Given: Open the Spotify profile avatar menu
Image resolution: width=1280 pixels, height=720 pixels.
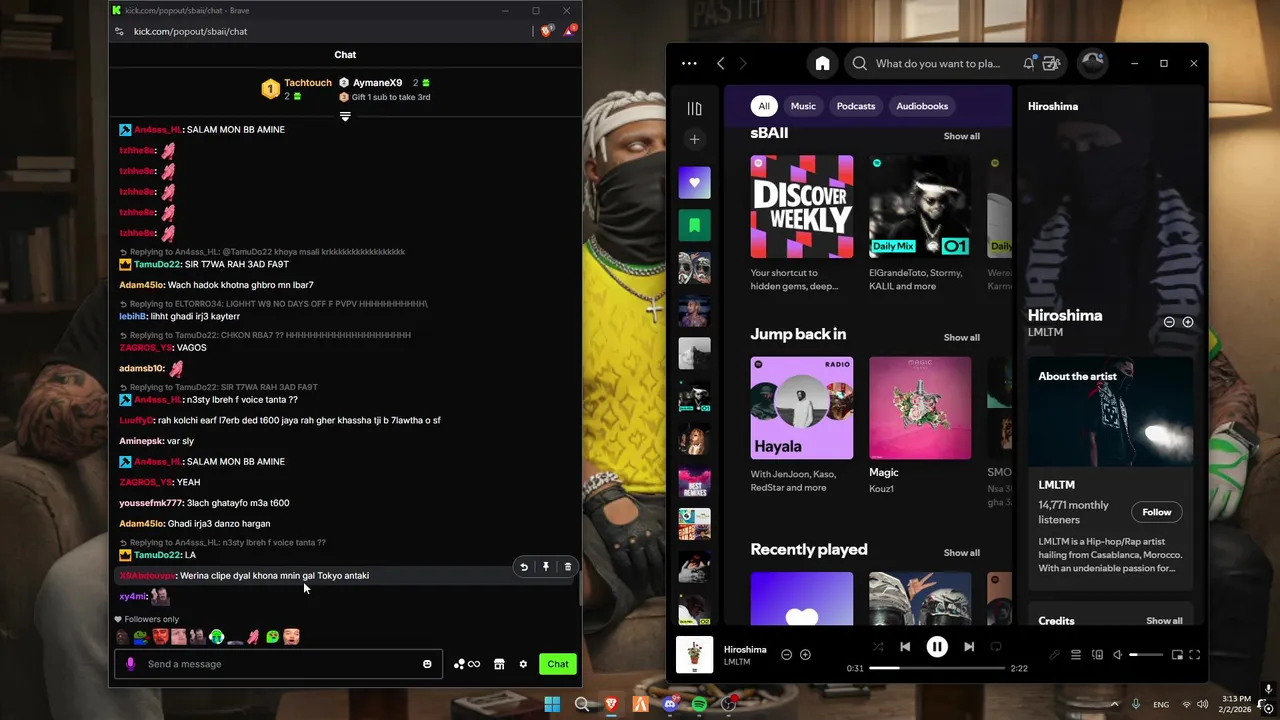Looking at the screenshot, I should [1092, 63].
